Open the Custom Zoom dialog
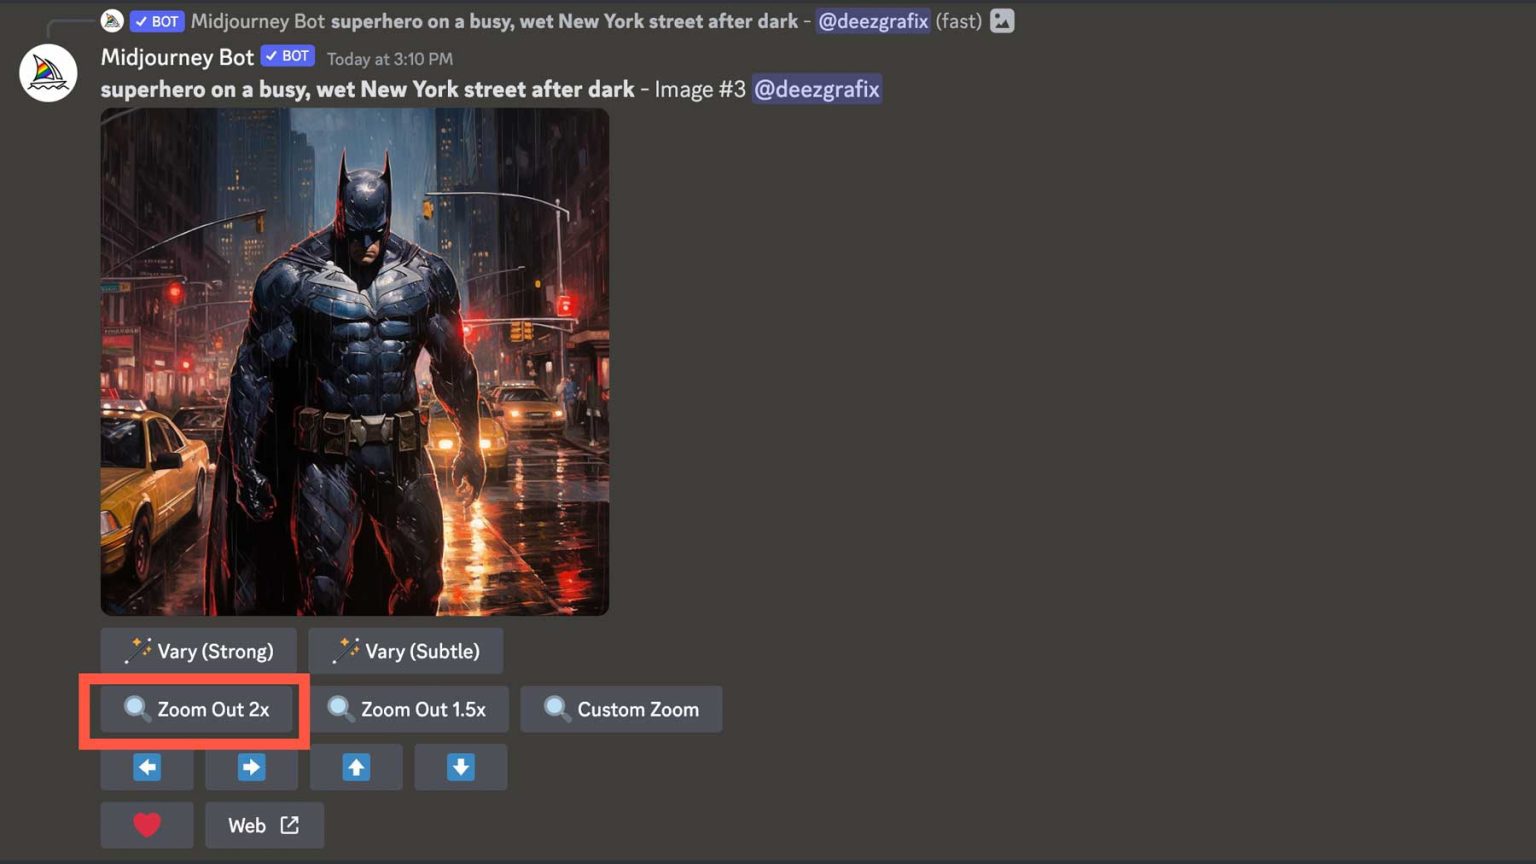This screenshot has width=1536, height=864. (621, 709)
